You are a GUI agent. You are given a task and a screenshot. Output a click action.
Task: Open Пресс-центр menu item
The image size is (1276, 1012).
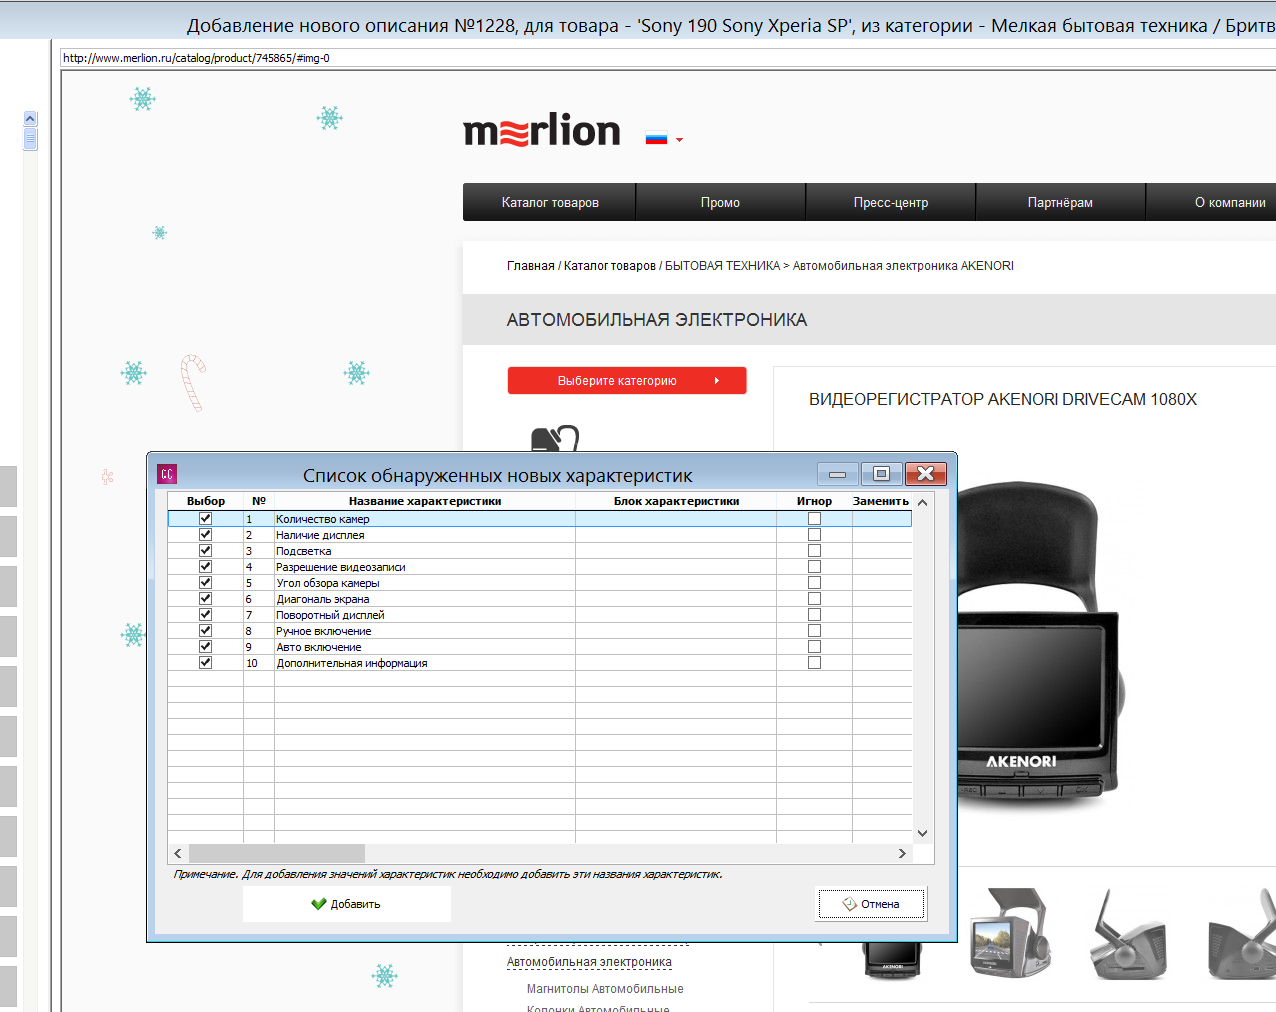(x=890, y=202)
